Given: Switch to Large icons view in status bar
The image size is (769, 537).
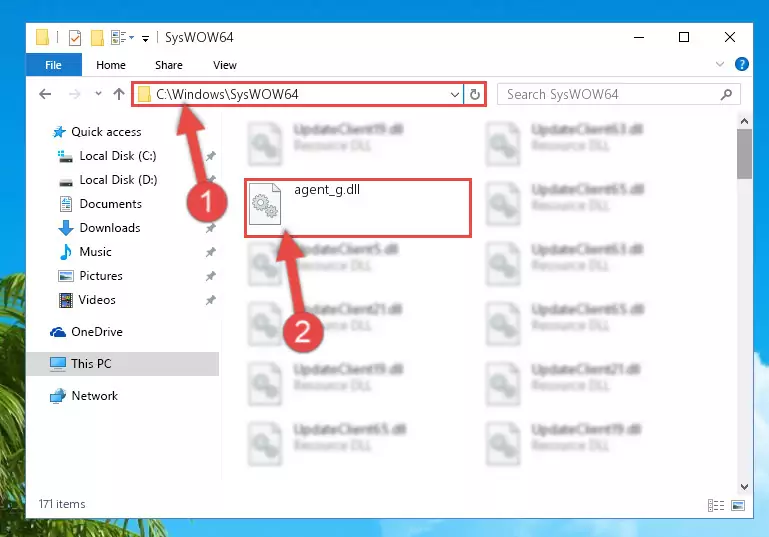Looking at the screenshot, I should click(738, 505).
